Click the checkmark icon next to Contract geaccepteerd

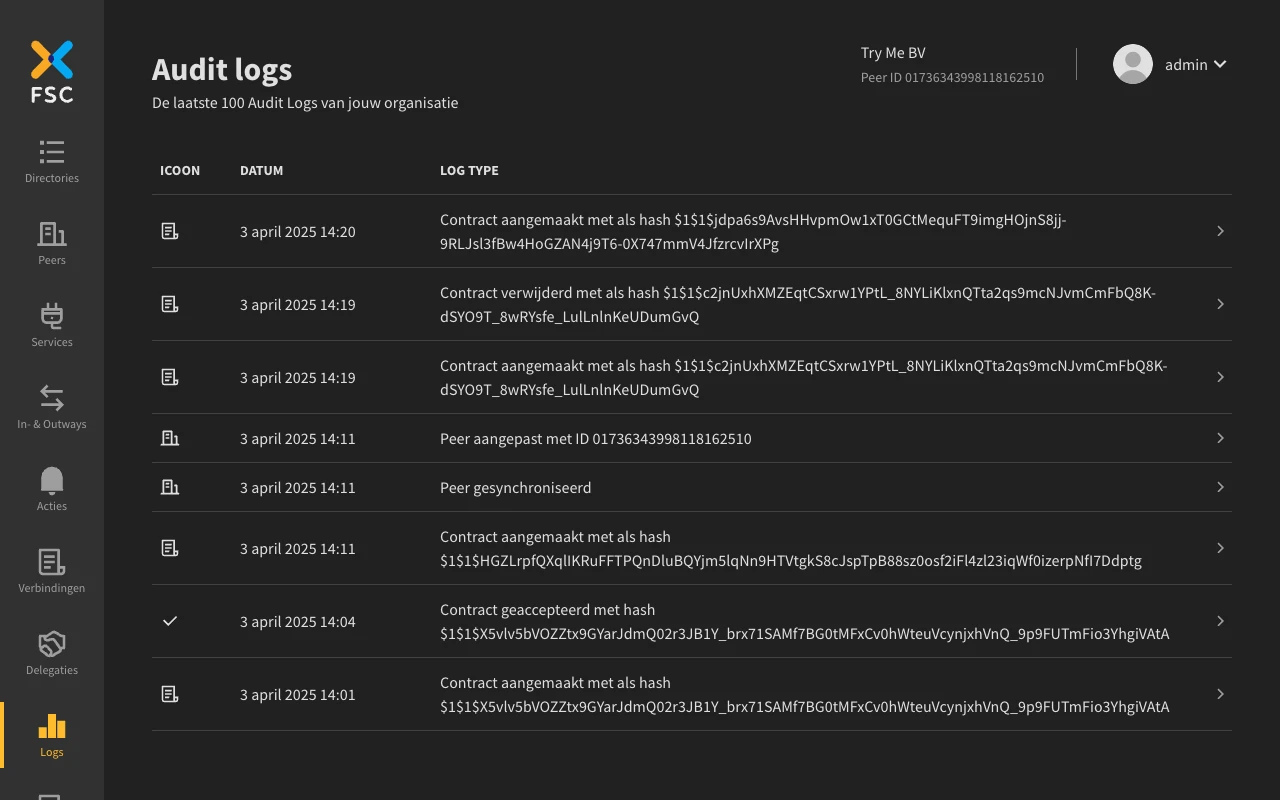170,621
